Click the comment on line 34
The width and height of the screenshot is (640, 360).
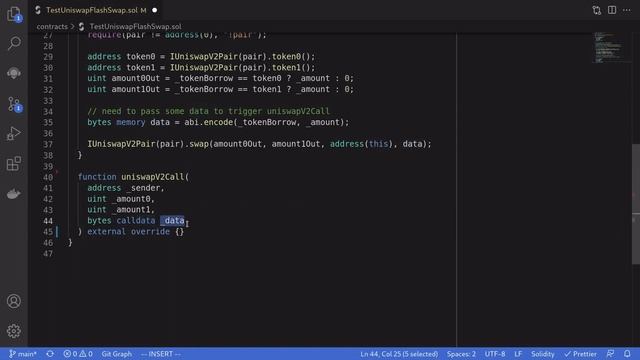(x=208, y=111)
